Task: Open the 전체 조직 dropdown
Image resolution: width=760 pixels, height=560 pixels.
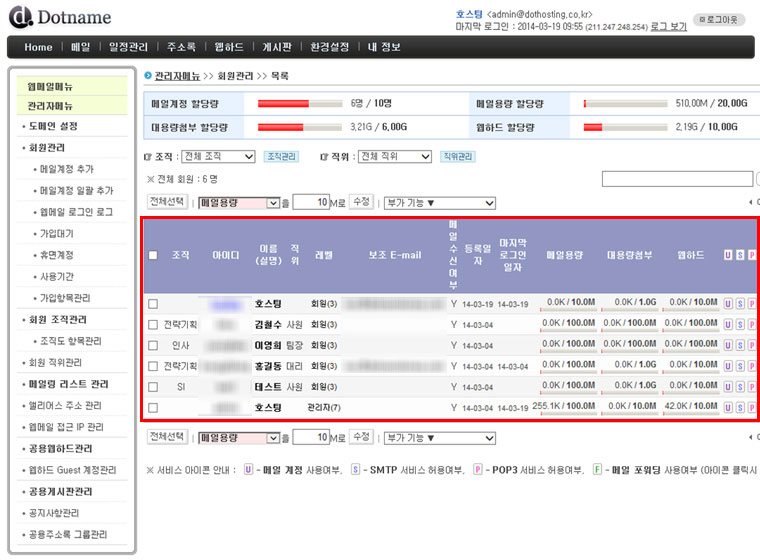Action: coord(218,157)
